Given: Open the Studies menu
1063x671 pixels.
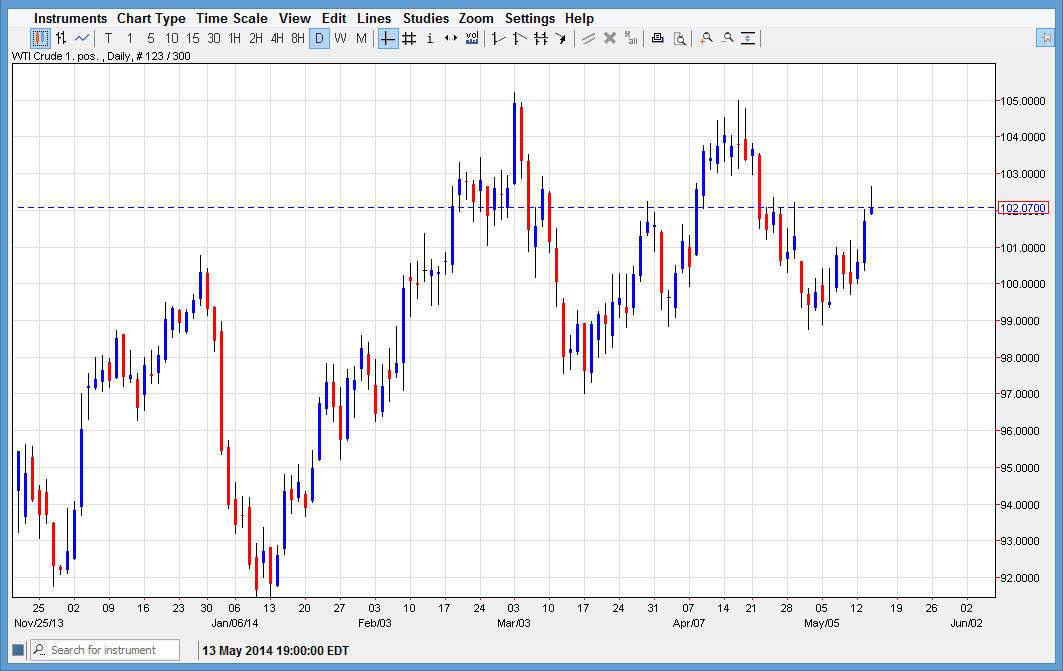Looking at the screenshot, I should click(425, 18).
